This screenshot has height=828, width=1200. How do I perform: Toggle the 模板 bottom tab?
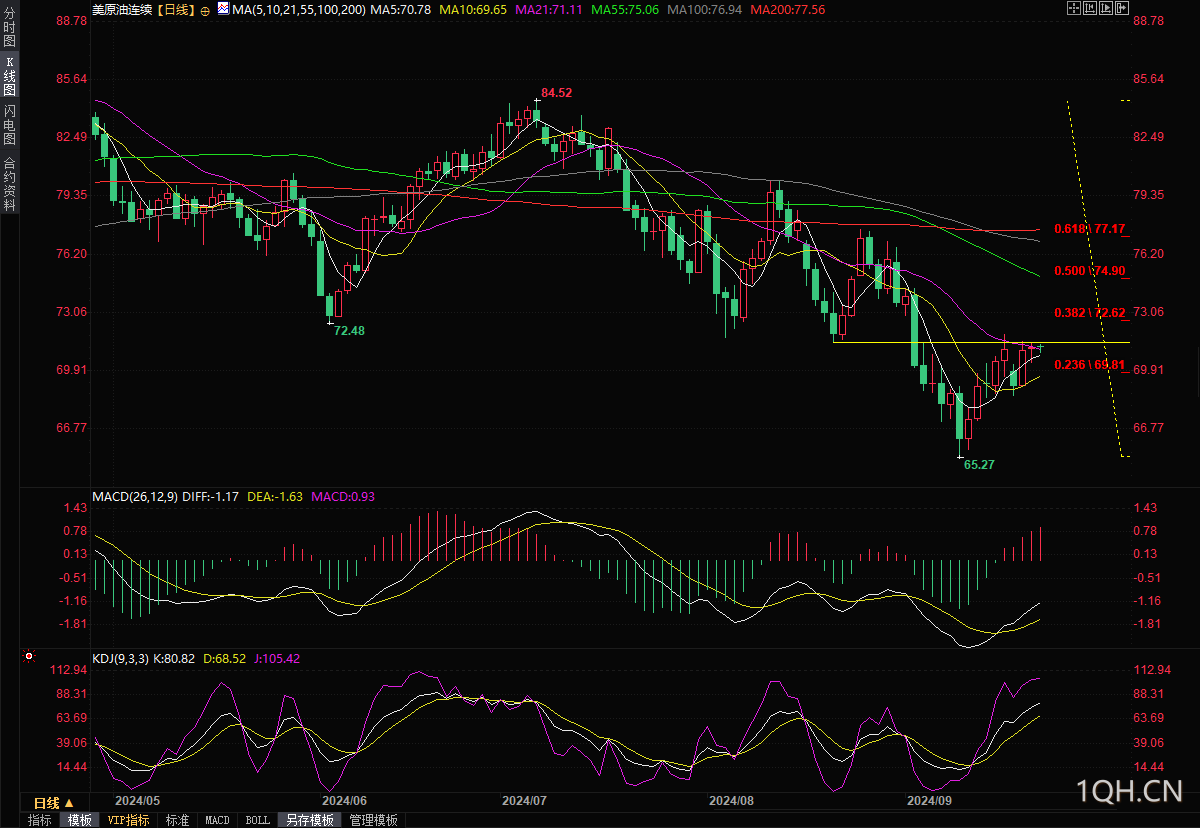80,820
